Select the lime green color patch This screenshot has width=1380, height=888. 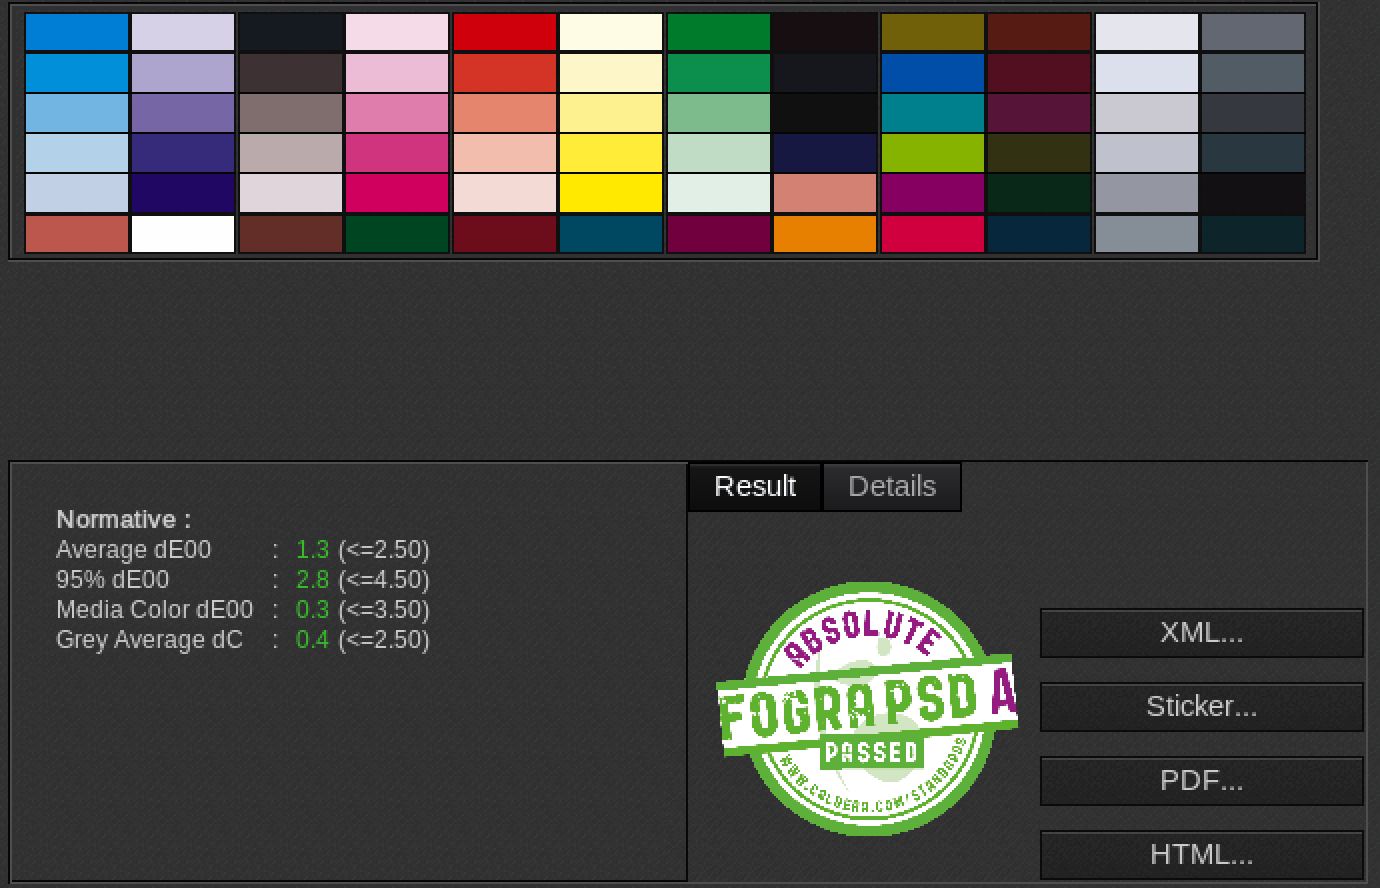[932, 153]
